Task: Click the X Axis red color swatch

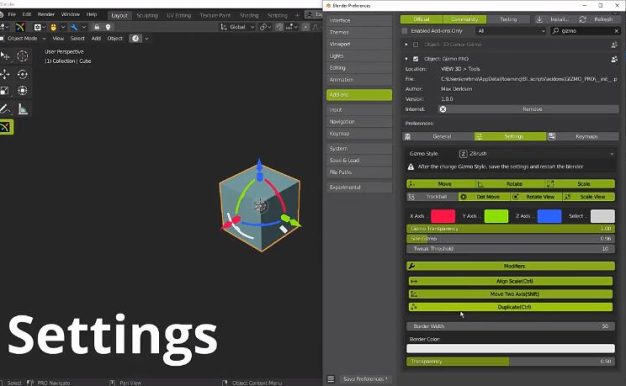Action: pos(443,216)
